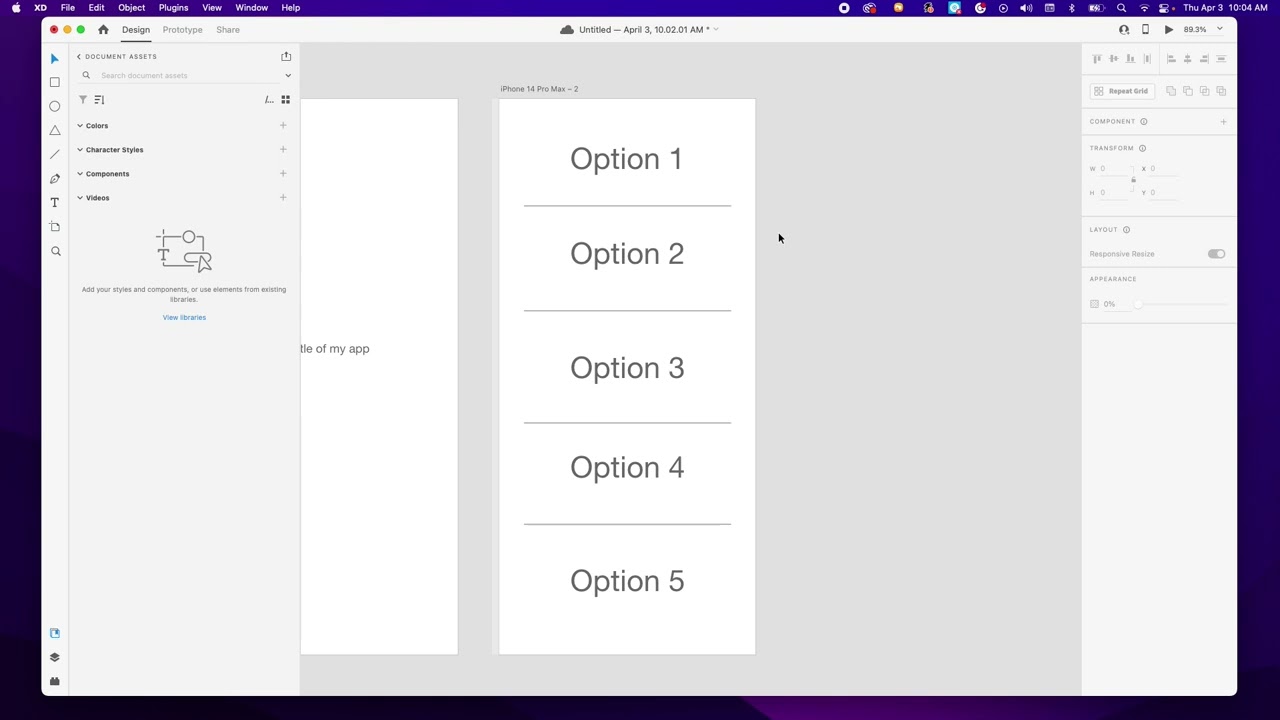This screenshot has width=1280, height=720.
Task: Start desktop preview play button
Action: pyautogui.click(x=1169, y=29)
